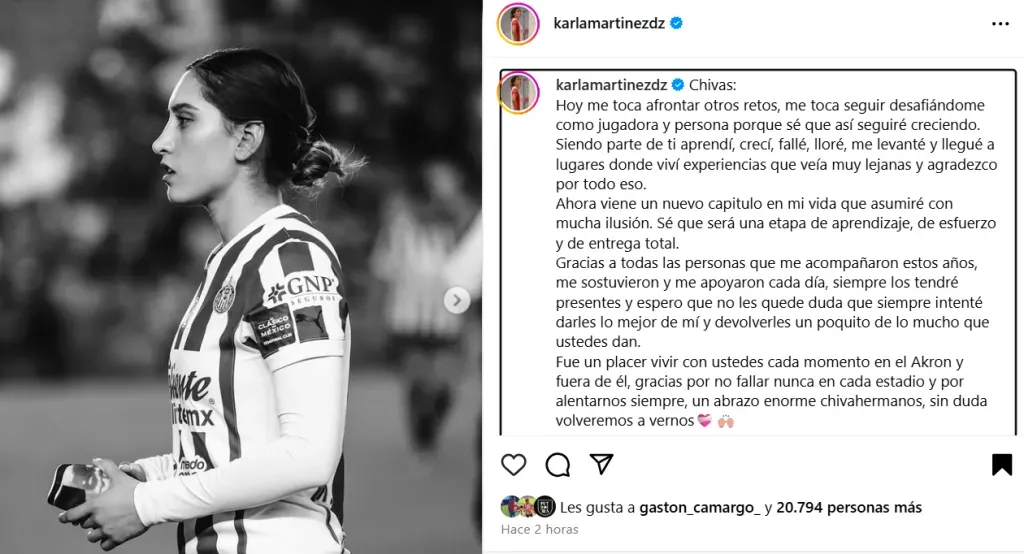Share the post using the paper plane icon
Screen dimensions: 1024x554
(x=601, y=464)
